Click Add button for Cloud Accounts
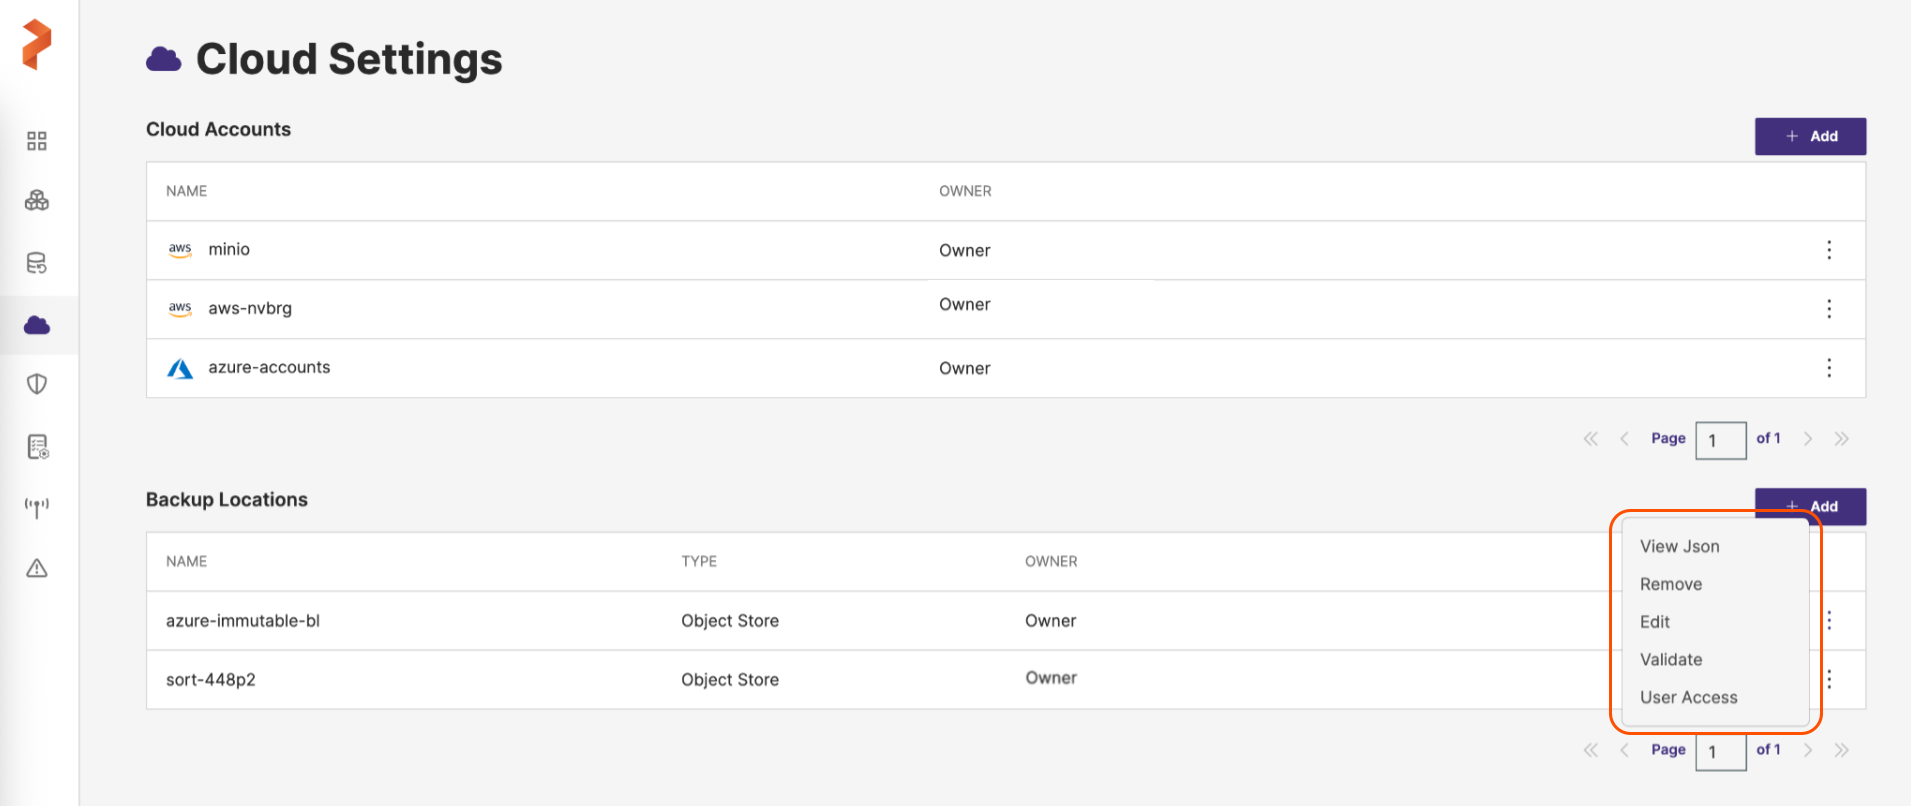The width and height of the screenshot is (1911, 806). (x=1810, y=136)
